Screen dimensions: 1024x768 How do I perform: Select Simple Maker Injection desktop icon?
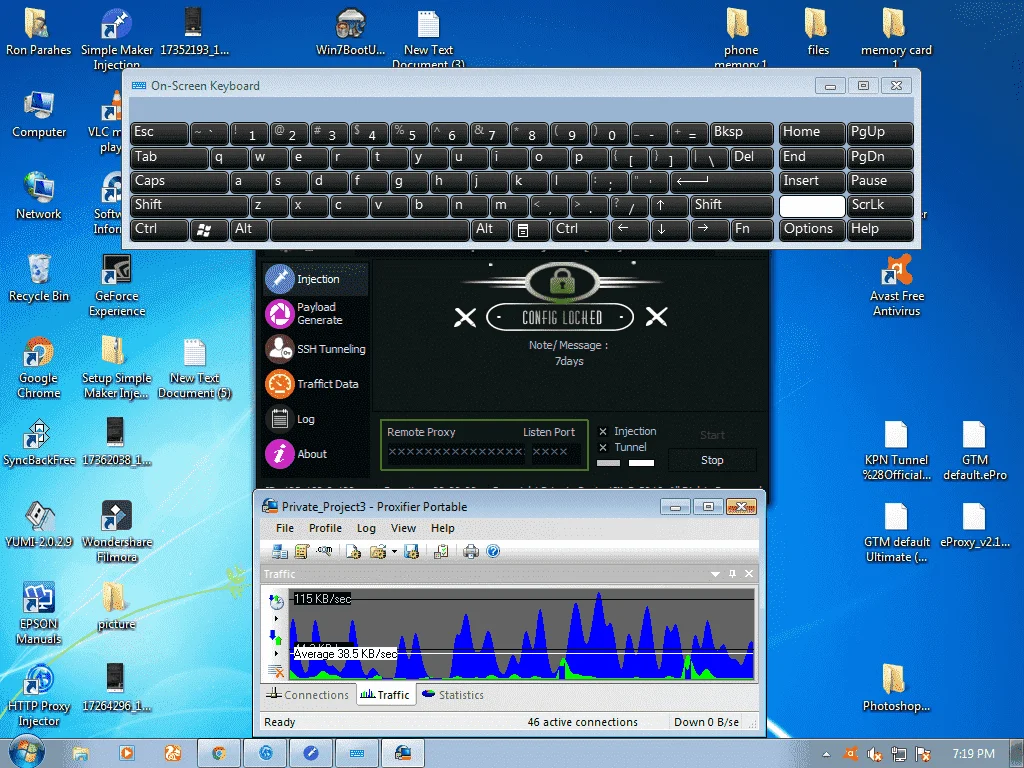pos(116,39)
